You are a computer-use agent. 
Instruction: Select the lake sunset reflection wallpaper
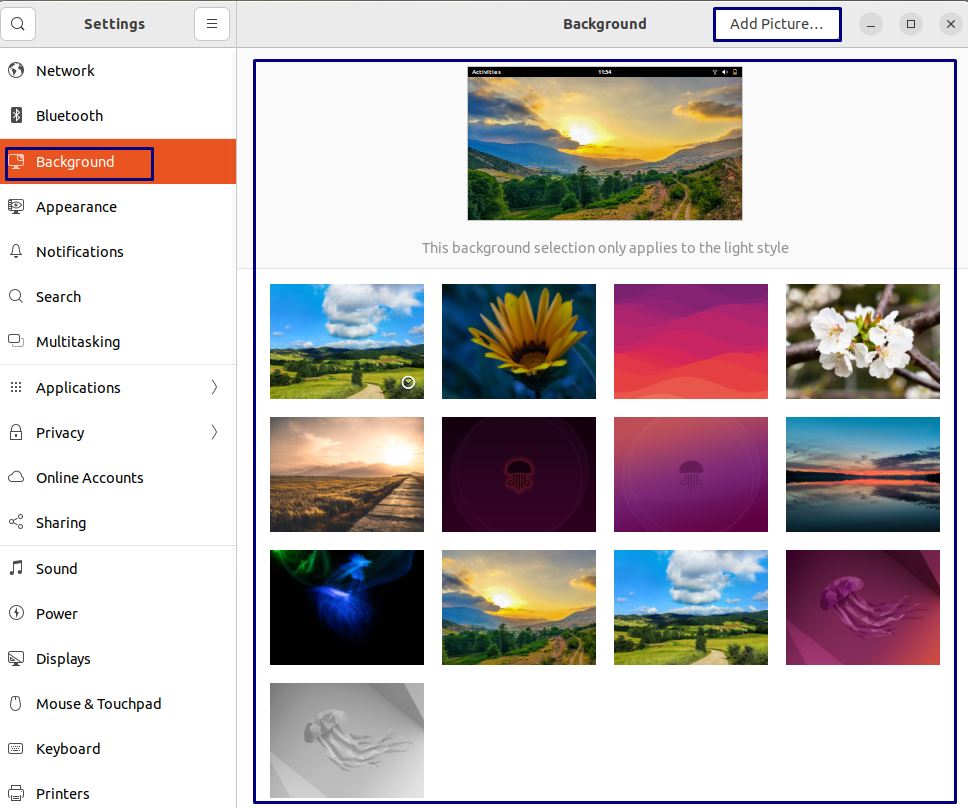tap(862, 474)
